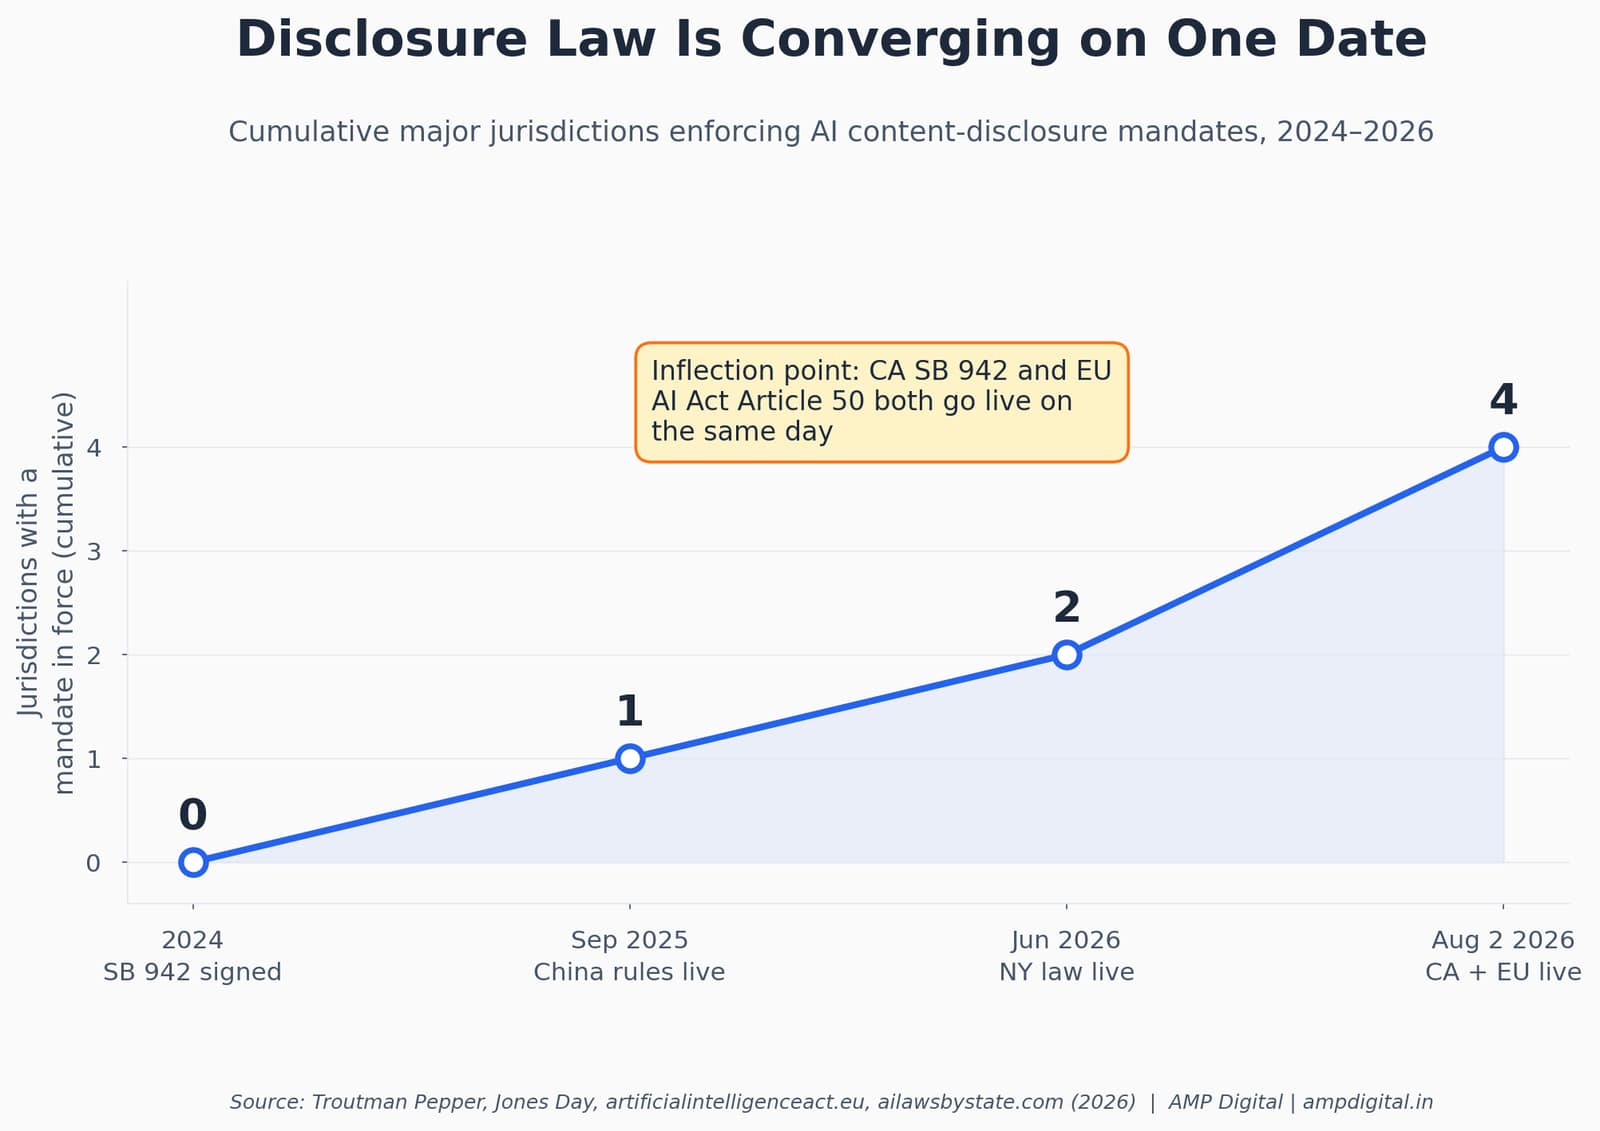The image size is (1600, 1131).
Task: Select the "SB 942 signed" x-axis caption
Action: [192, 972]
